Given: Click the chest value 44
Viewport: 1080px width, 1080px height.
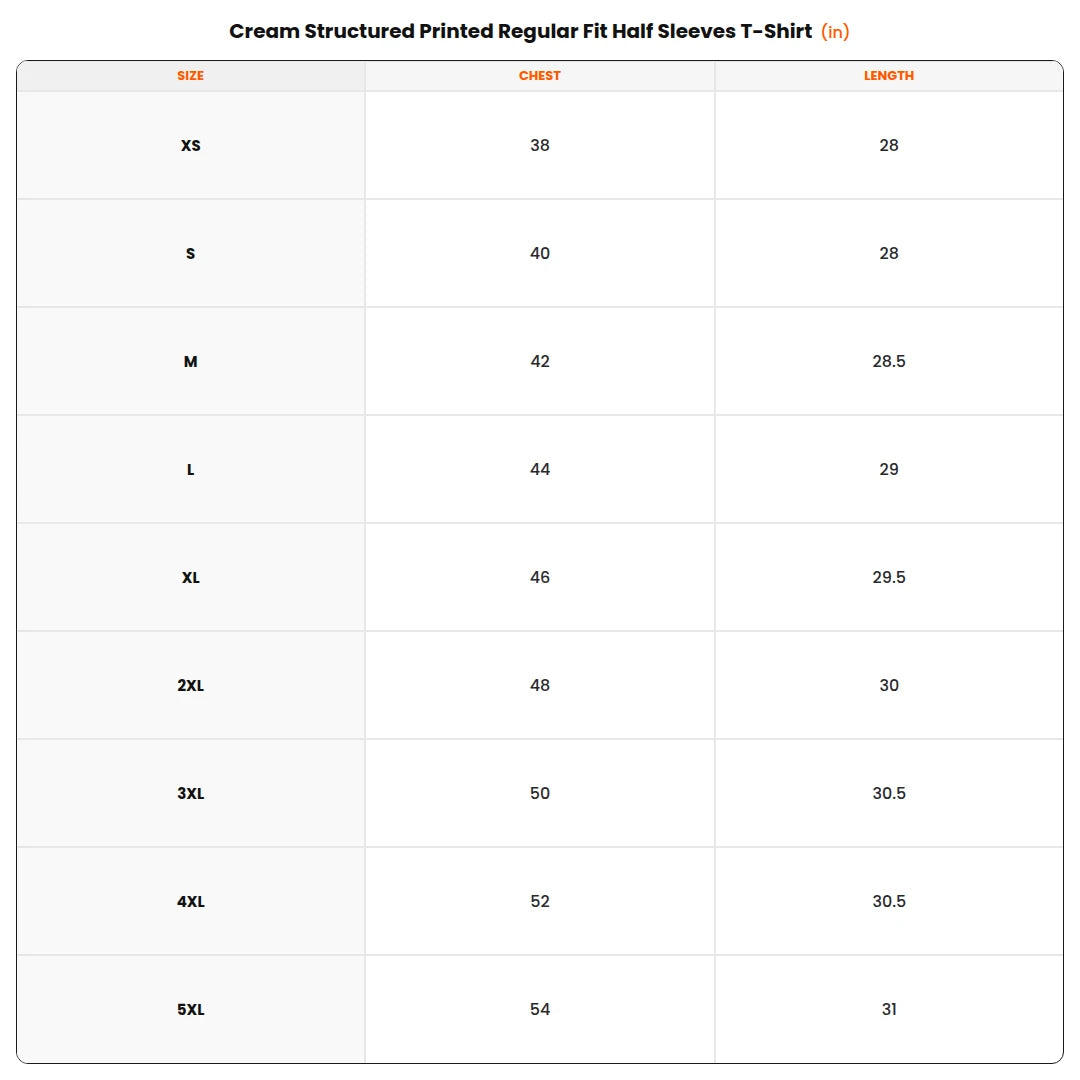Looking at the screenshot, I should click(540, 469).
